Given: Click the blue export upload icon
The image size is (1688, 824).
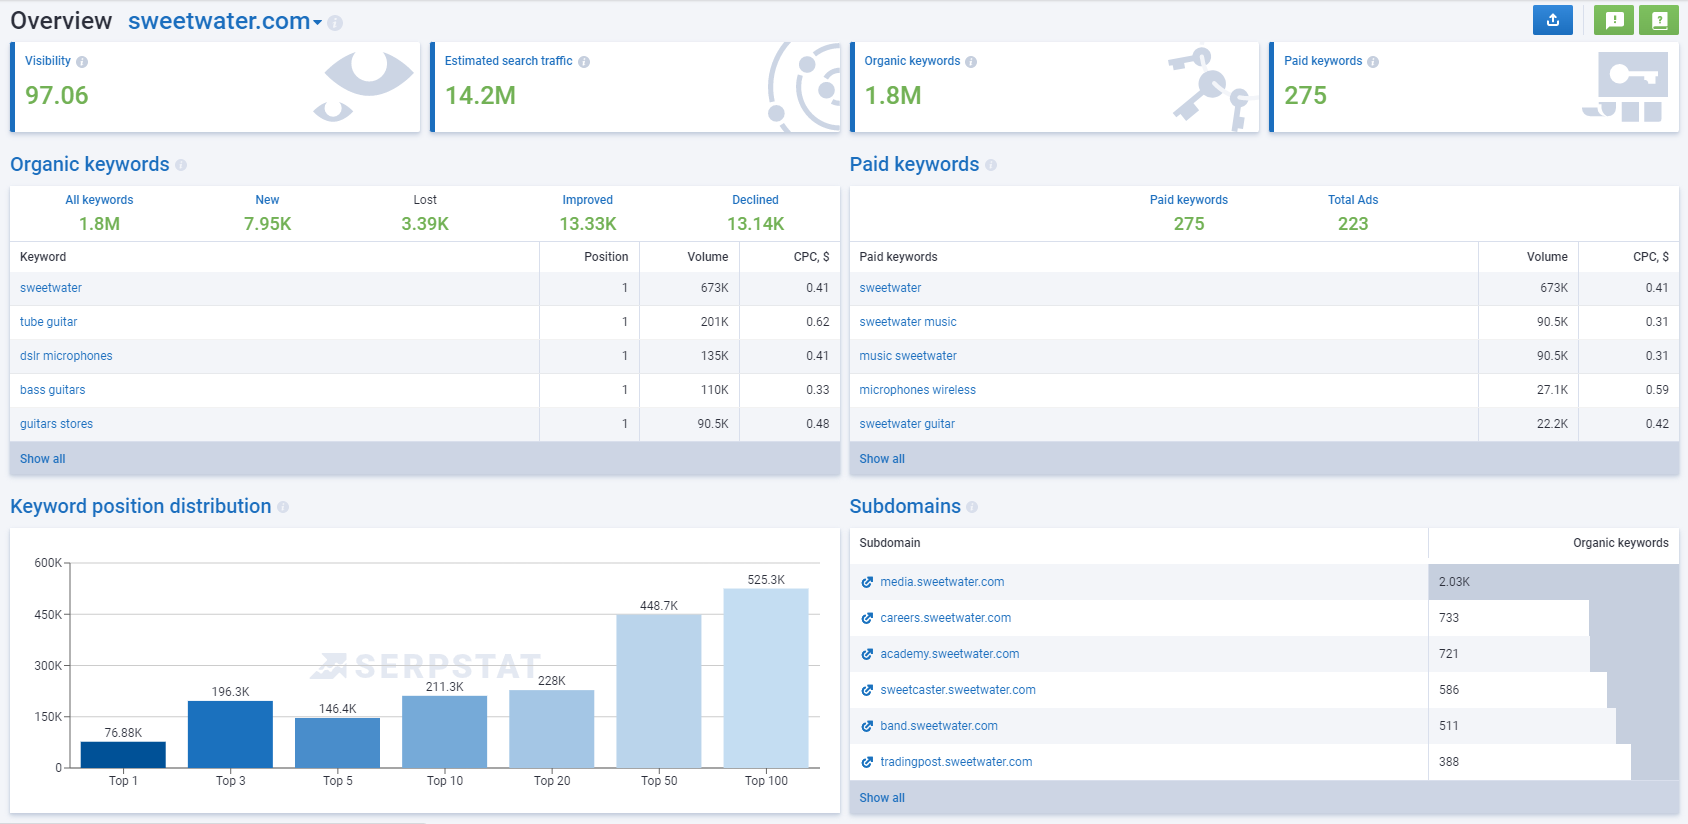Looking at the screenshot, I should (x=1552, y=20).
